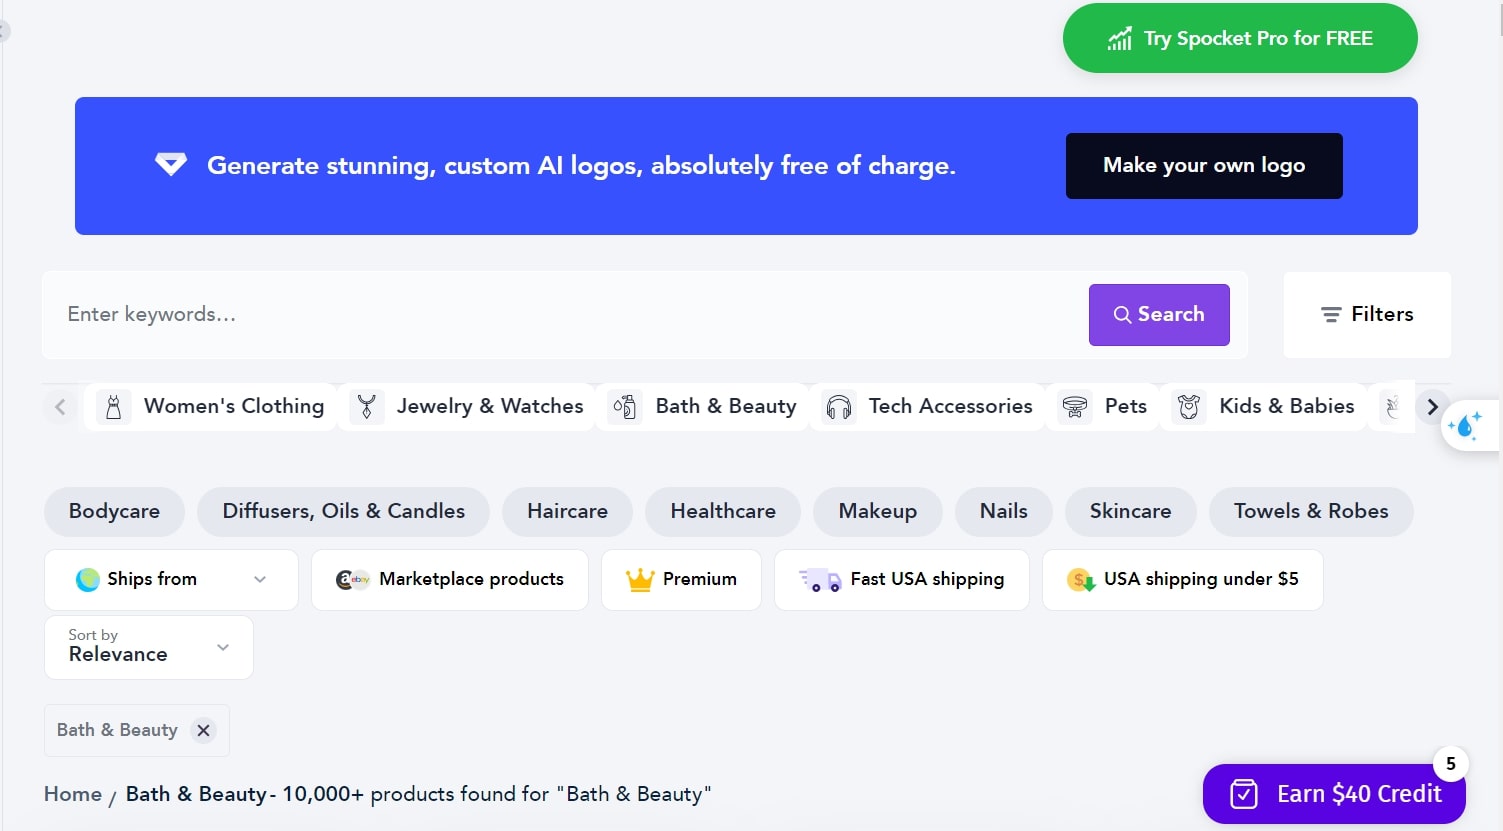Filter by Makeup subcategory

(x=878, y=512)
